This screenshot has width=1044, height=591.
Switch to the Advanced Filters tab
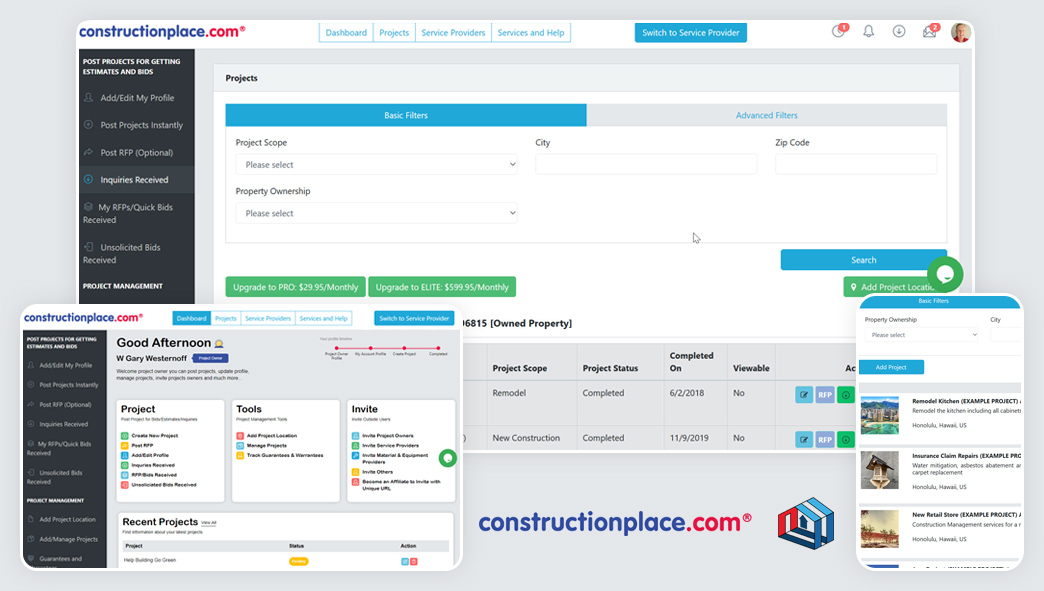pos(766,115)
